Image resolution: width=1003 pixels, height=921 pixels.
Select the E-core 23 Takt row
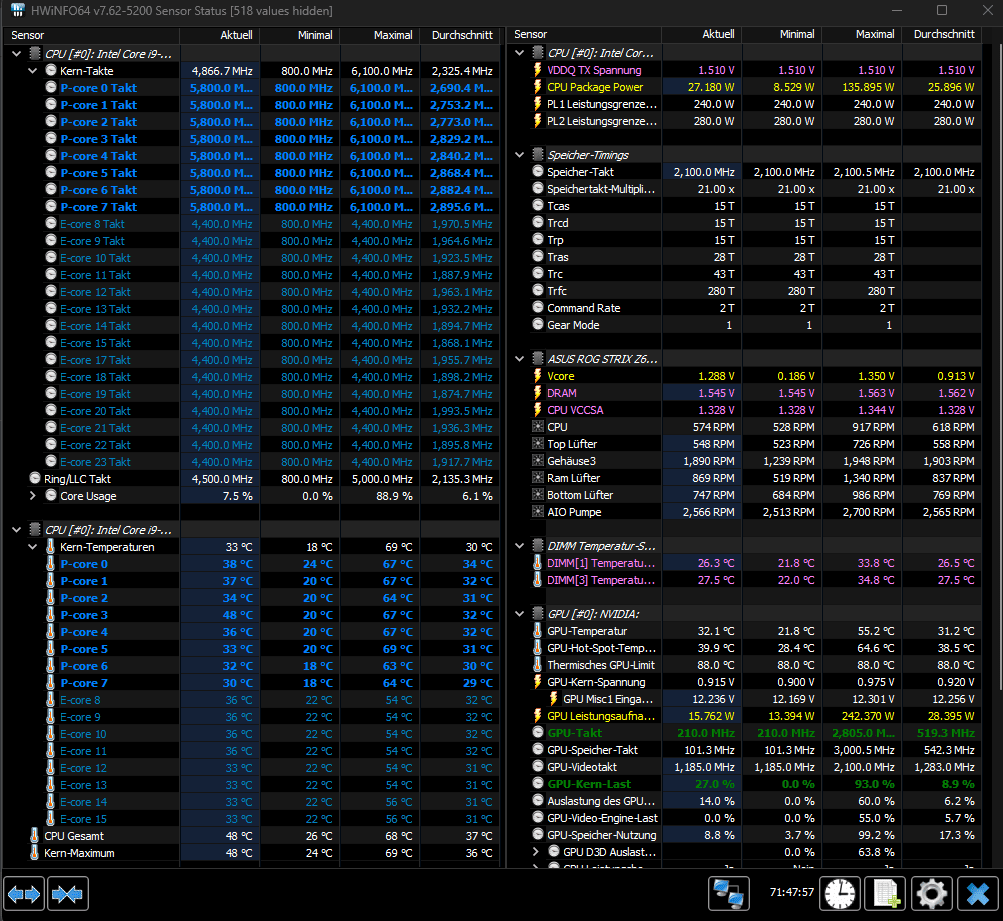(252, 462)
